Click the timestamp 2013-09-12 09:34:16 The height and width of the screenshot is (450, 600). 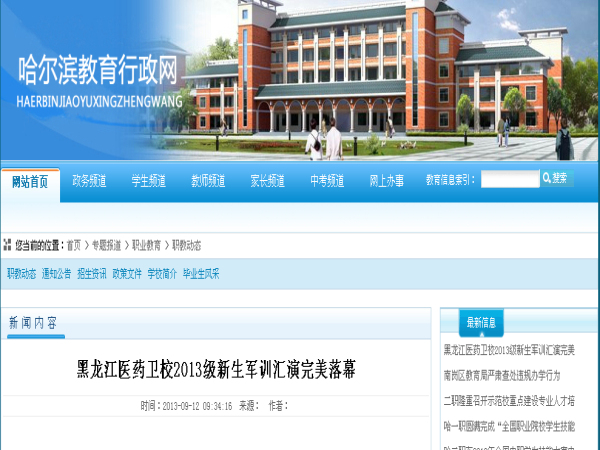tap(197, 406)
